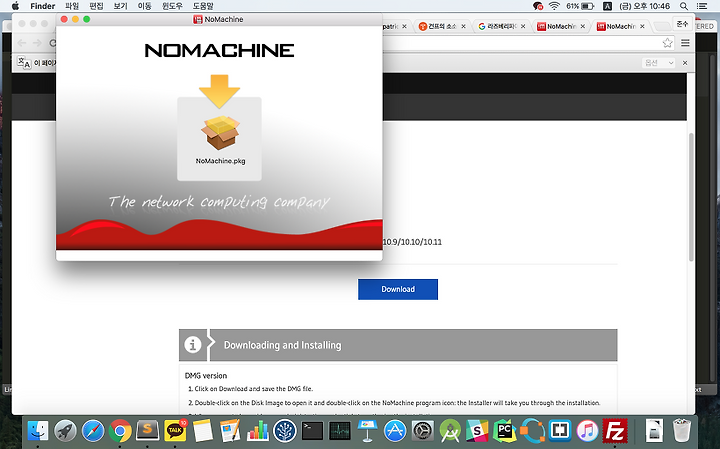The image size is (720, 449).
Task: Open the 보기 menu
Action: tap(120, 6)
